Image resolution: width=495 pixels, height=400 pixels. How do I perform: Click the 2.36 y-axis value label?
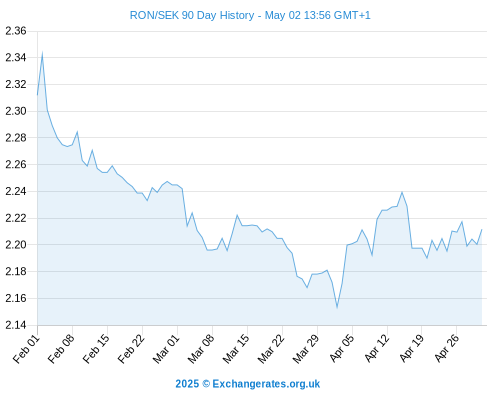pyautogui.click(x=16, y=31)
